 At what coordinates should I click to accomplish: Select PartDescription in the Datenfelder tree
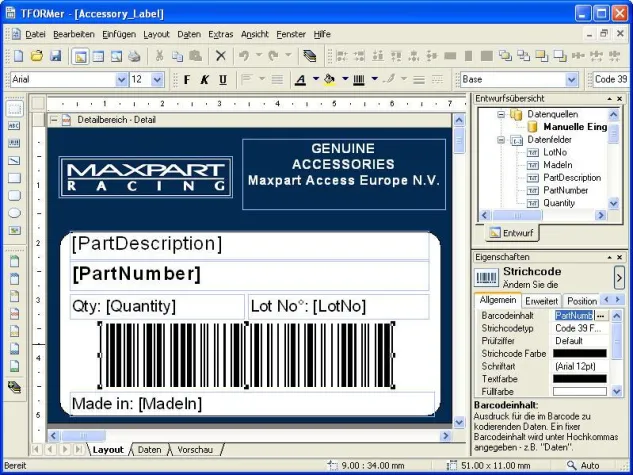click(572, 177)
